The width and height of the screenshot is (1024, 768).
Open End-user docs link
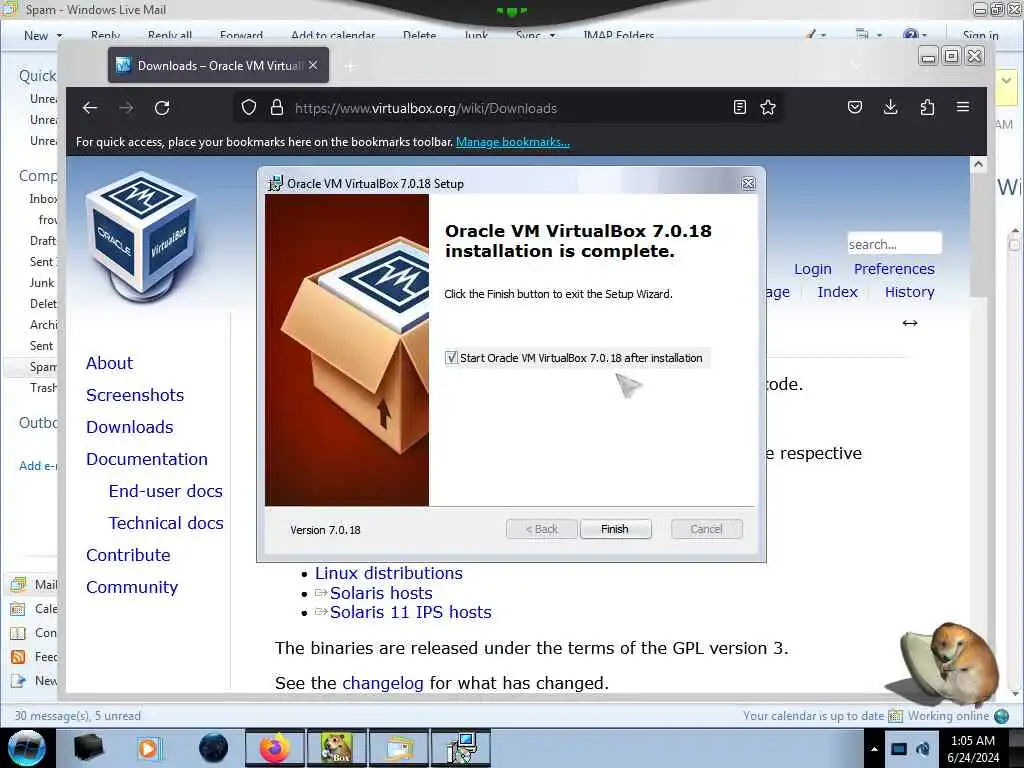click(x=165, y=491)
